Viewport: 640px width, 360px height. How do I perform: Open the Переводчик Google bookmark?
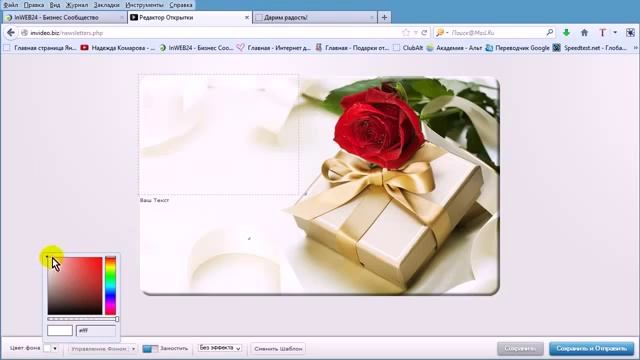(518, 48)
